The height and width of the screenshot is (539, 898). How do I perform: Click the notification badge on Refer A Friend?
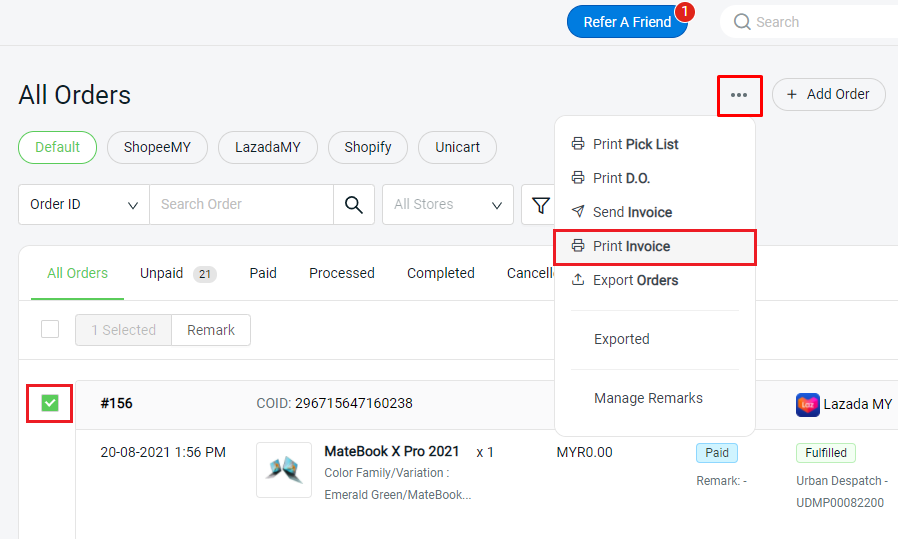[684, 12]
